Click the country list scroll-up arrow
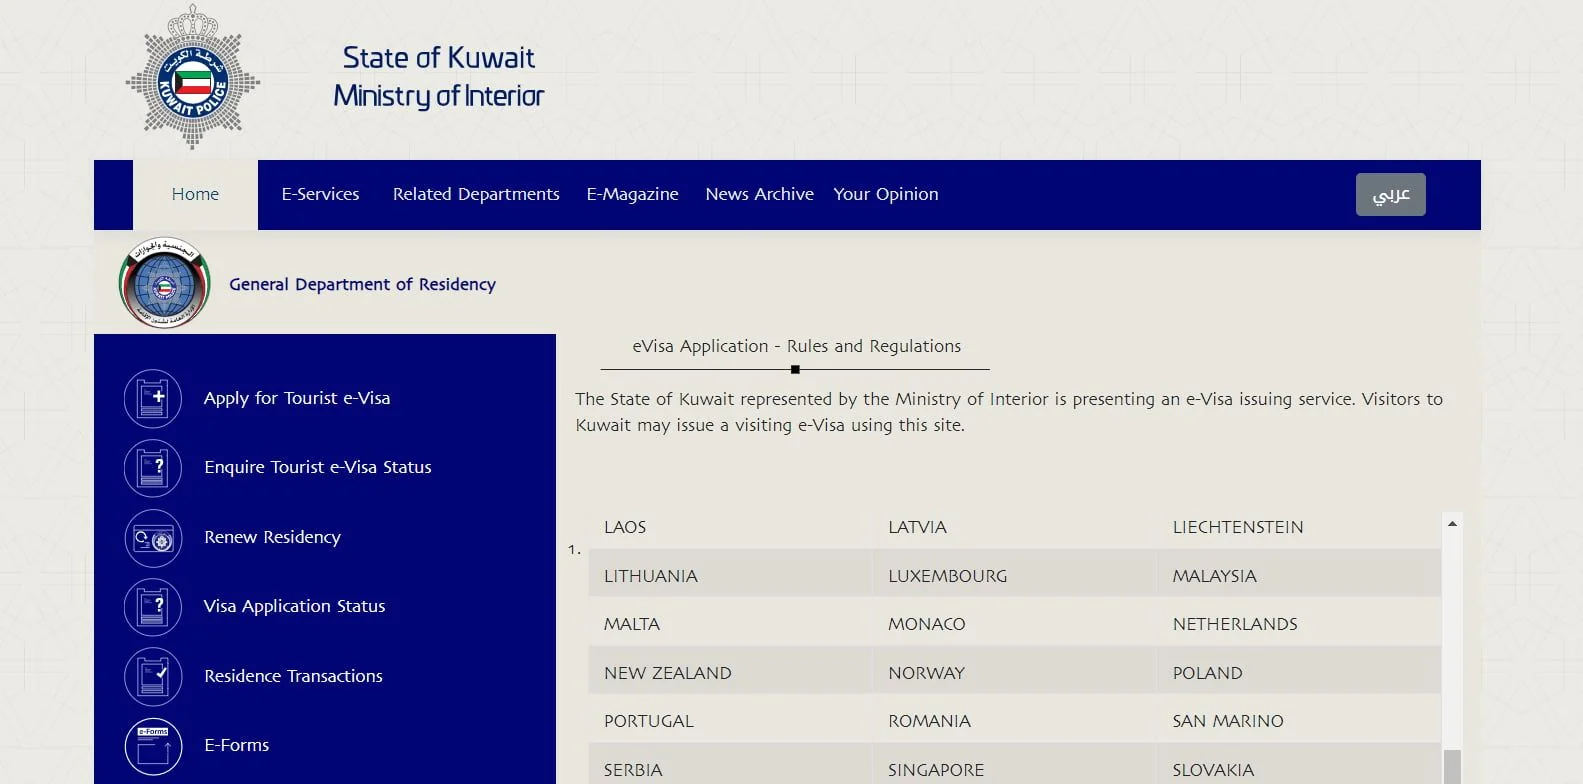 click(x=1452, y=523)
